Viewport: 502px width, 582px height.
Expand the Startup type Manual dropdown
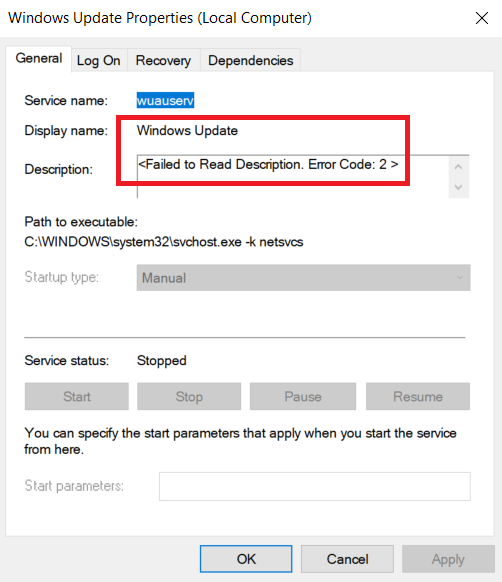(303, 278)
